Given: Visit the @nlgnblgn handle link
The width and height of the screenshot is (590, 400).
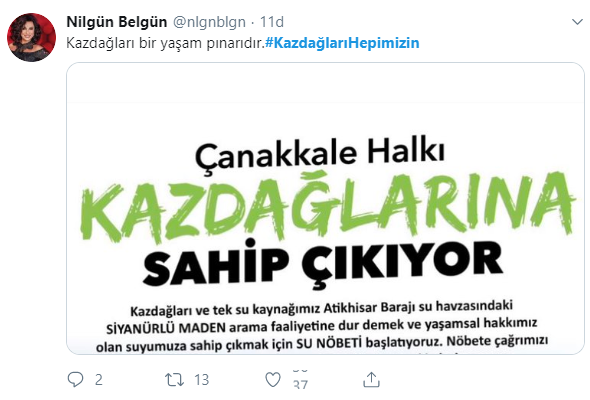Looking at the screenshot, I should coord(209,22).
